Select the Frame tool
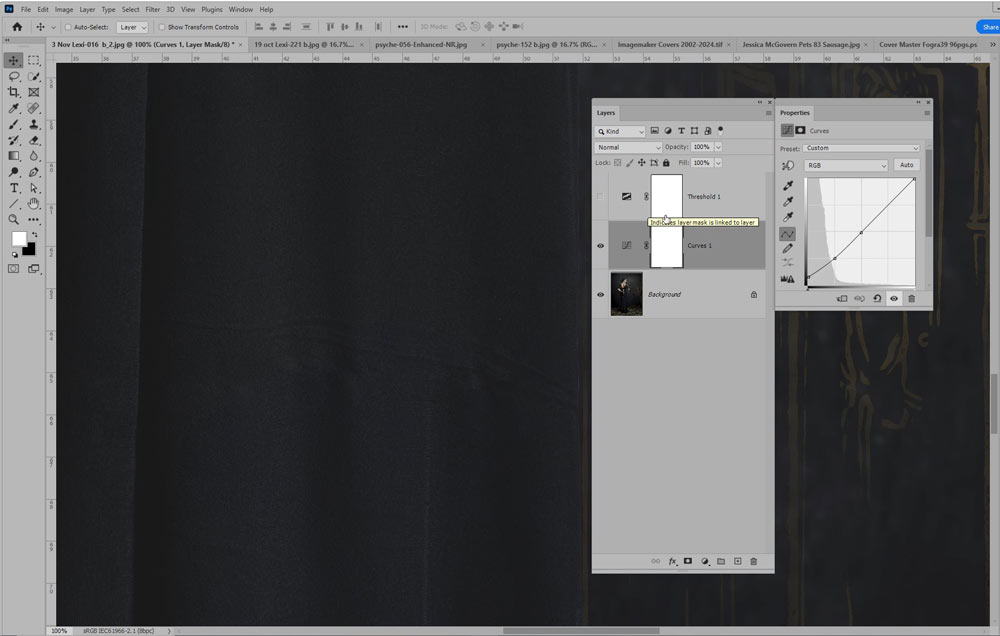The height and width of the screenshot is (636, 1000). (x=34, y=92)
